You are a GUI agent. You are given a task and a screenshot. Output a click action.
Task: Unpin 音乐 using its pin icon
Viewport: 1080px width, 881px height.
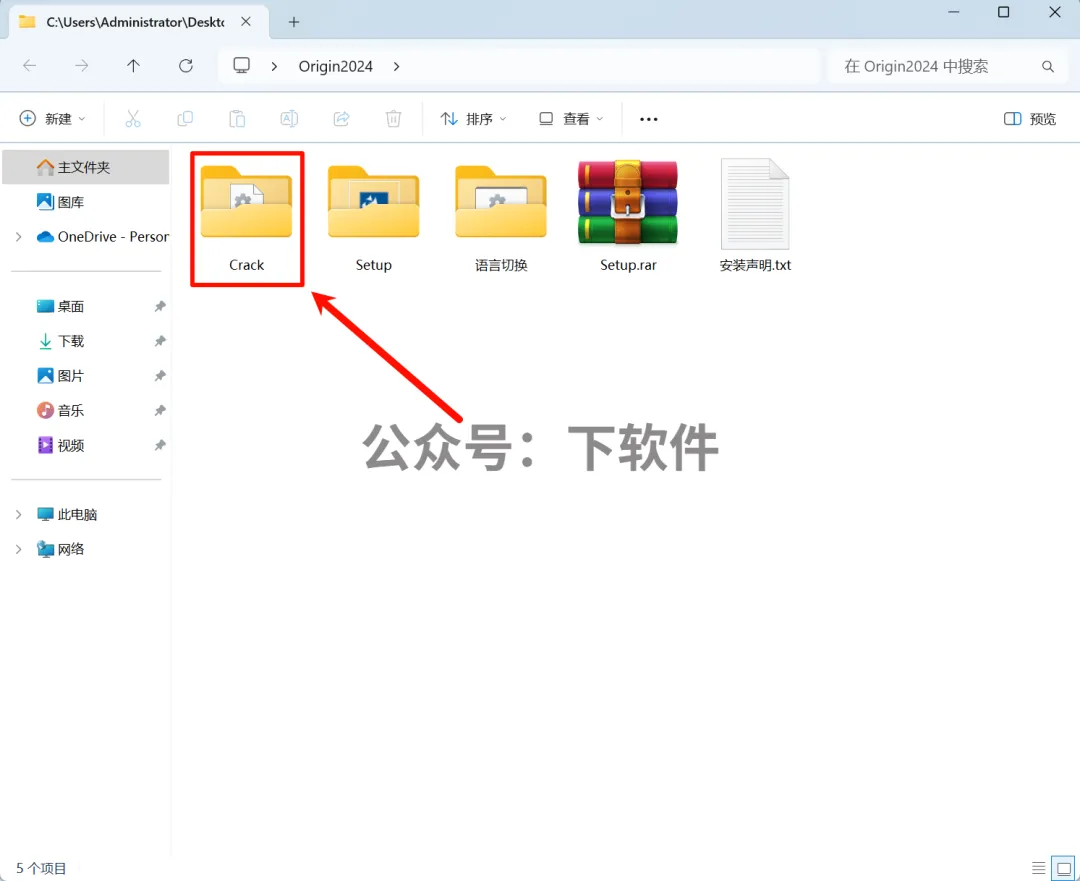click(160, 411)
